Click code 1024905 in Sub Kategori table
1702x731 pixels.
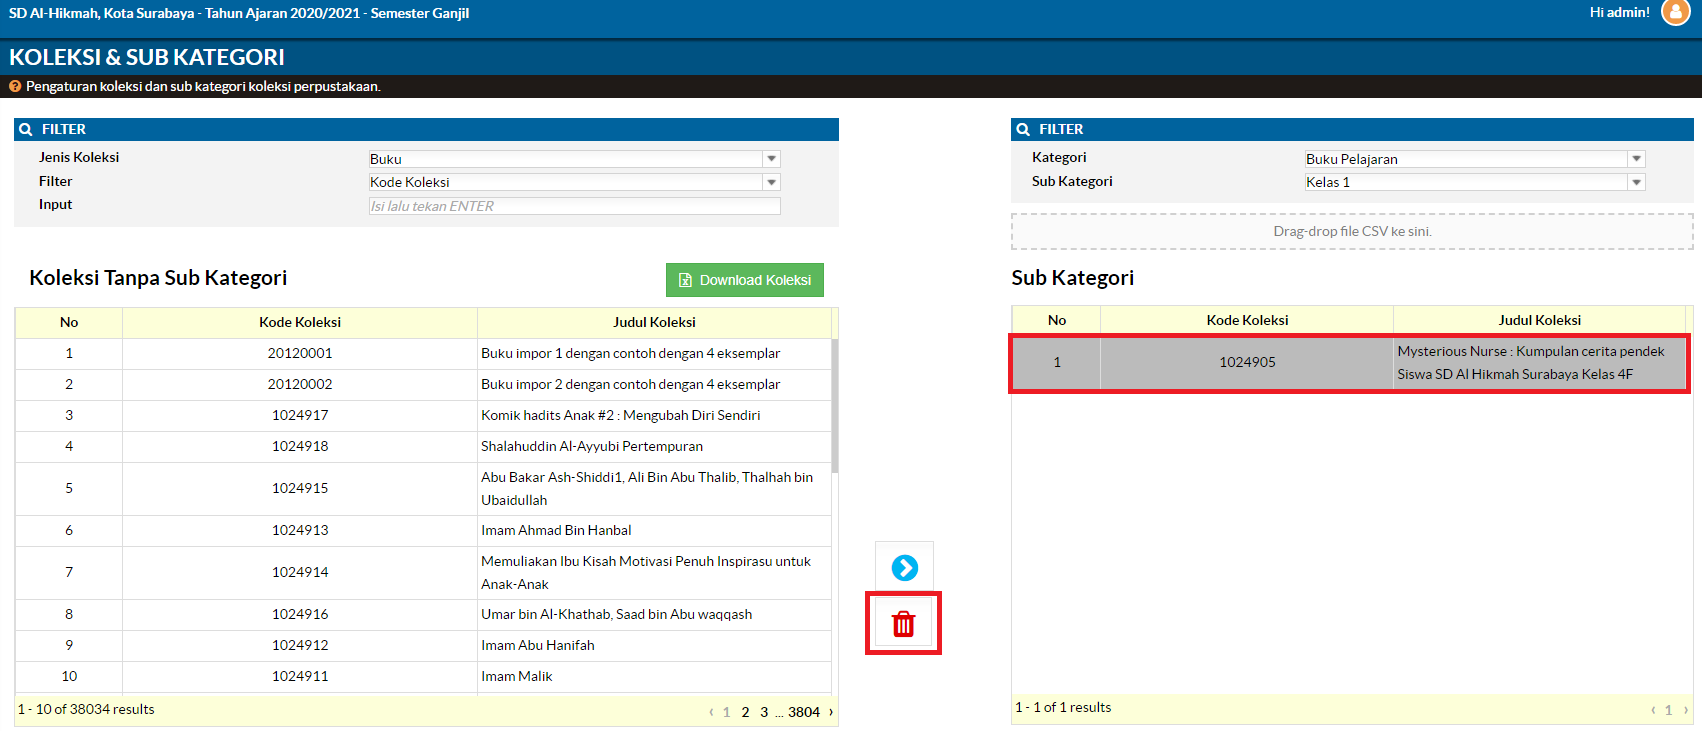coord(1247,362)
